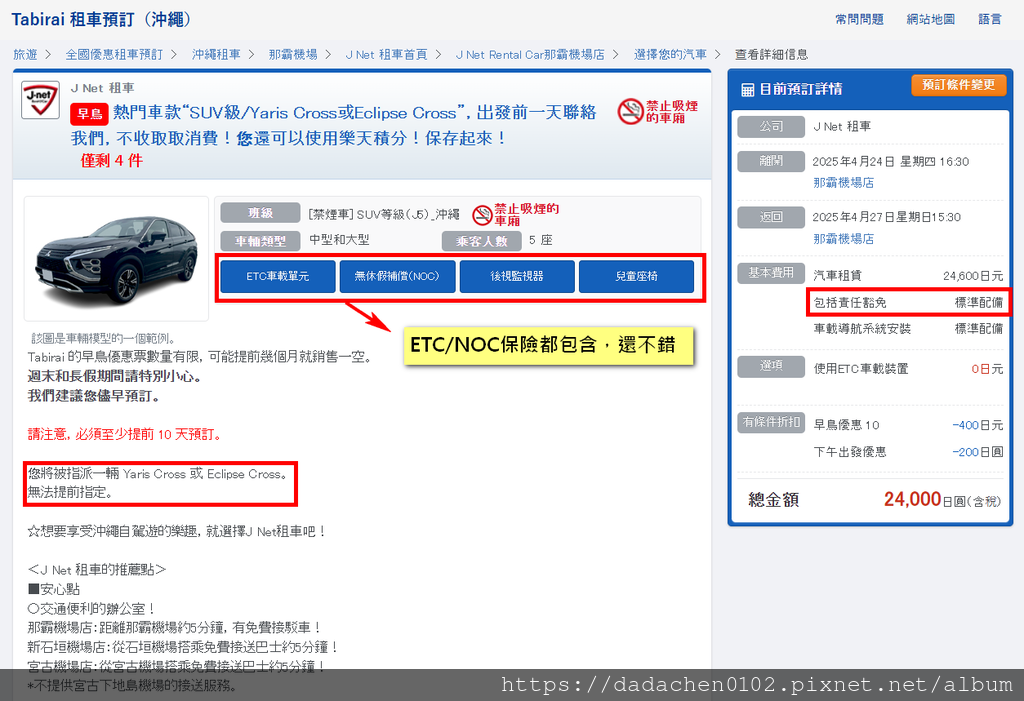Click the Yaris Cross 或 Eclipse Cross assignment text

tap(157, 474)
